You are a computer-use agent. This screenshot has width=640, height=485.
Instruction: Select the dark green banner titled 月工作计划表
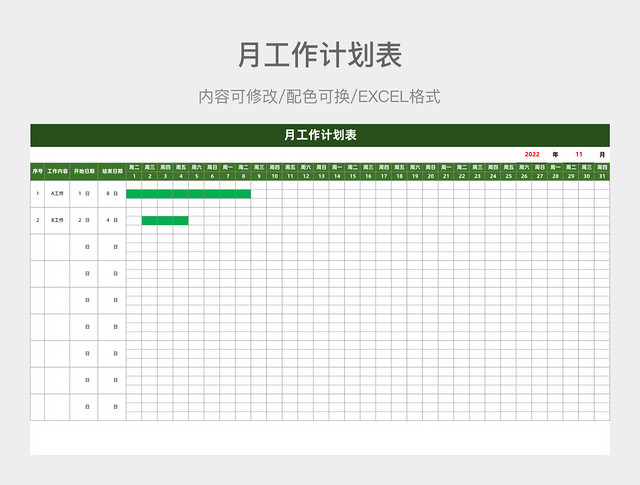320,135
